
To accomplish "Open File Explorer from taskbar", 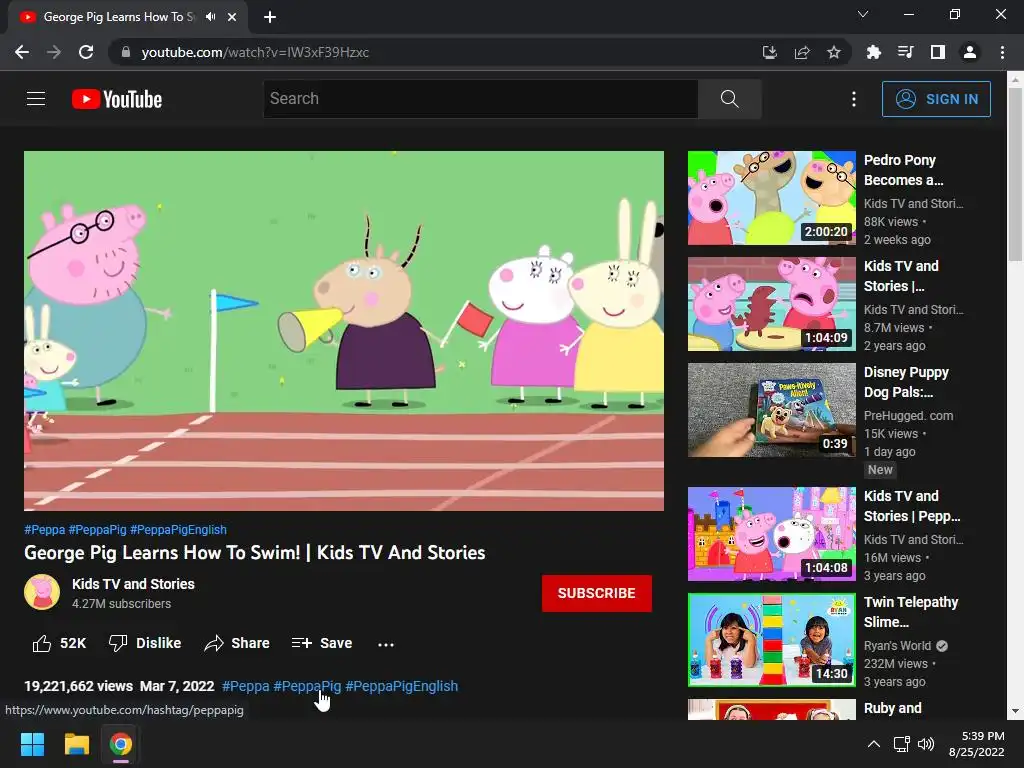I will tap(76, 744).
